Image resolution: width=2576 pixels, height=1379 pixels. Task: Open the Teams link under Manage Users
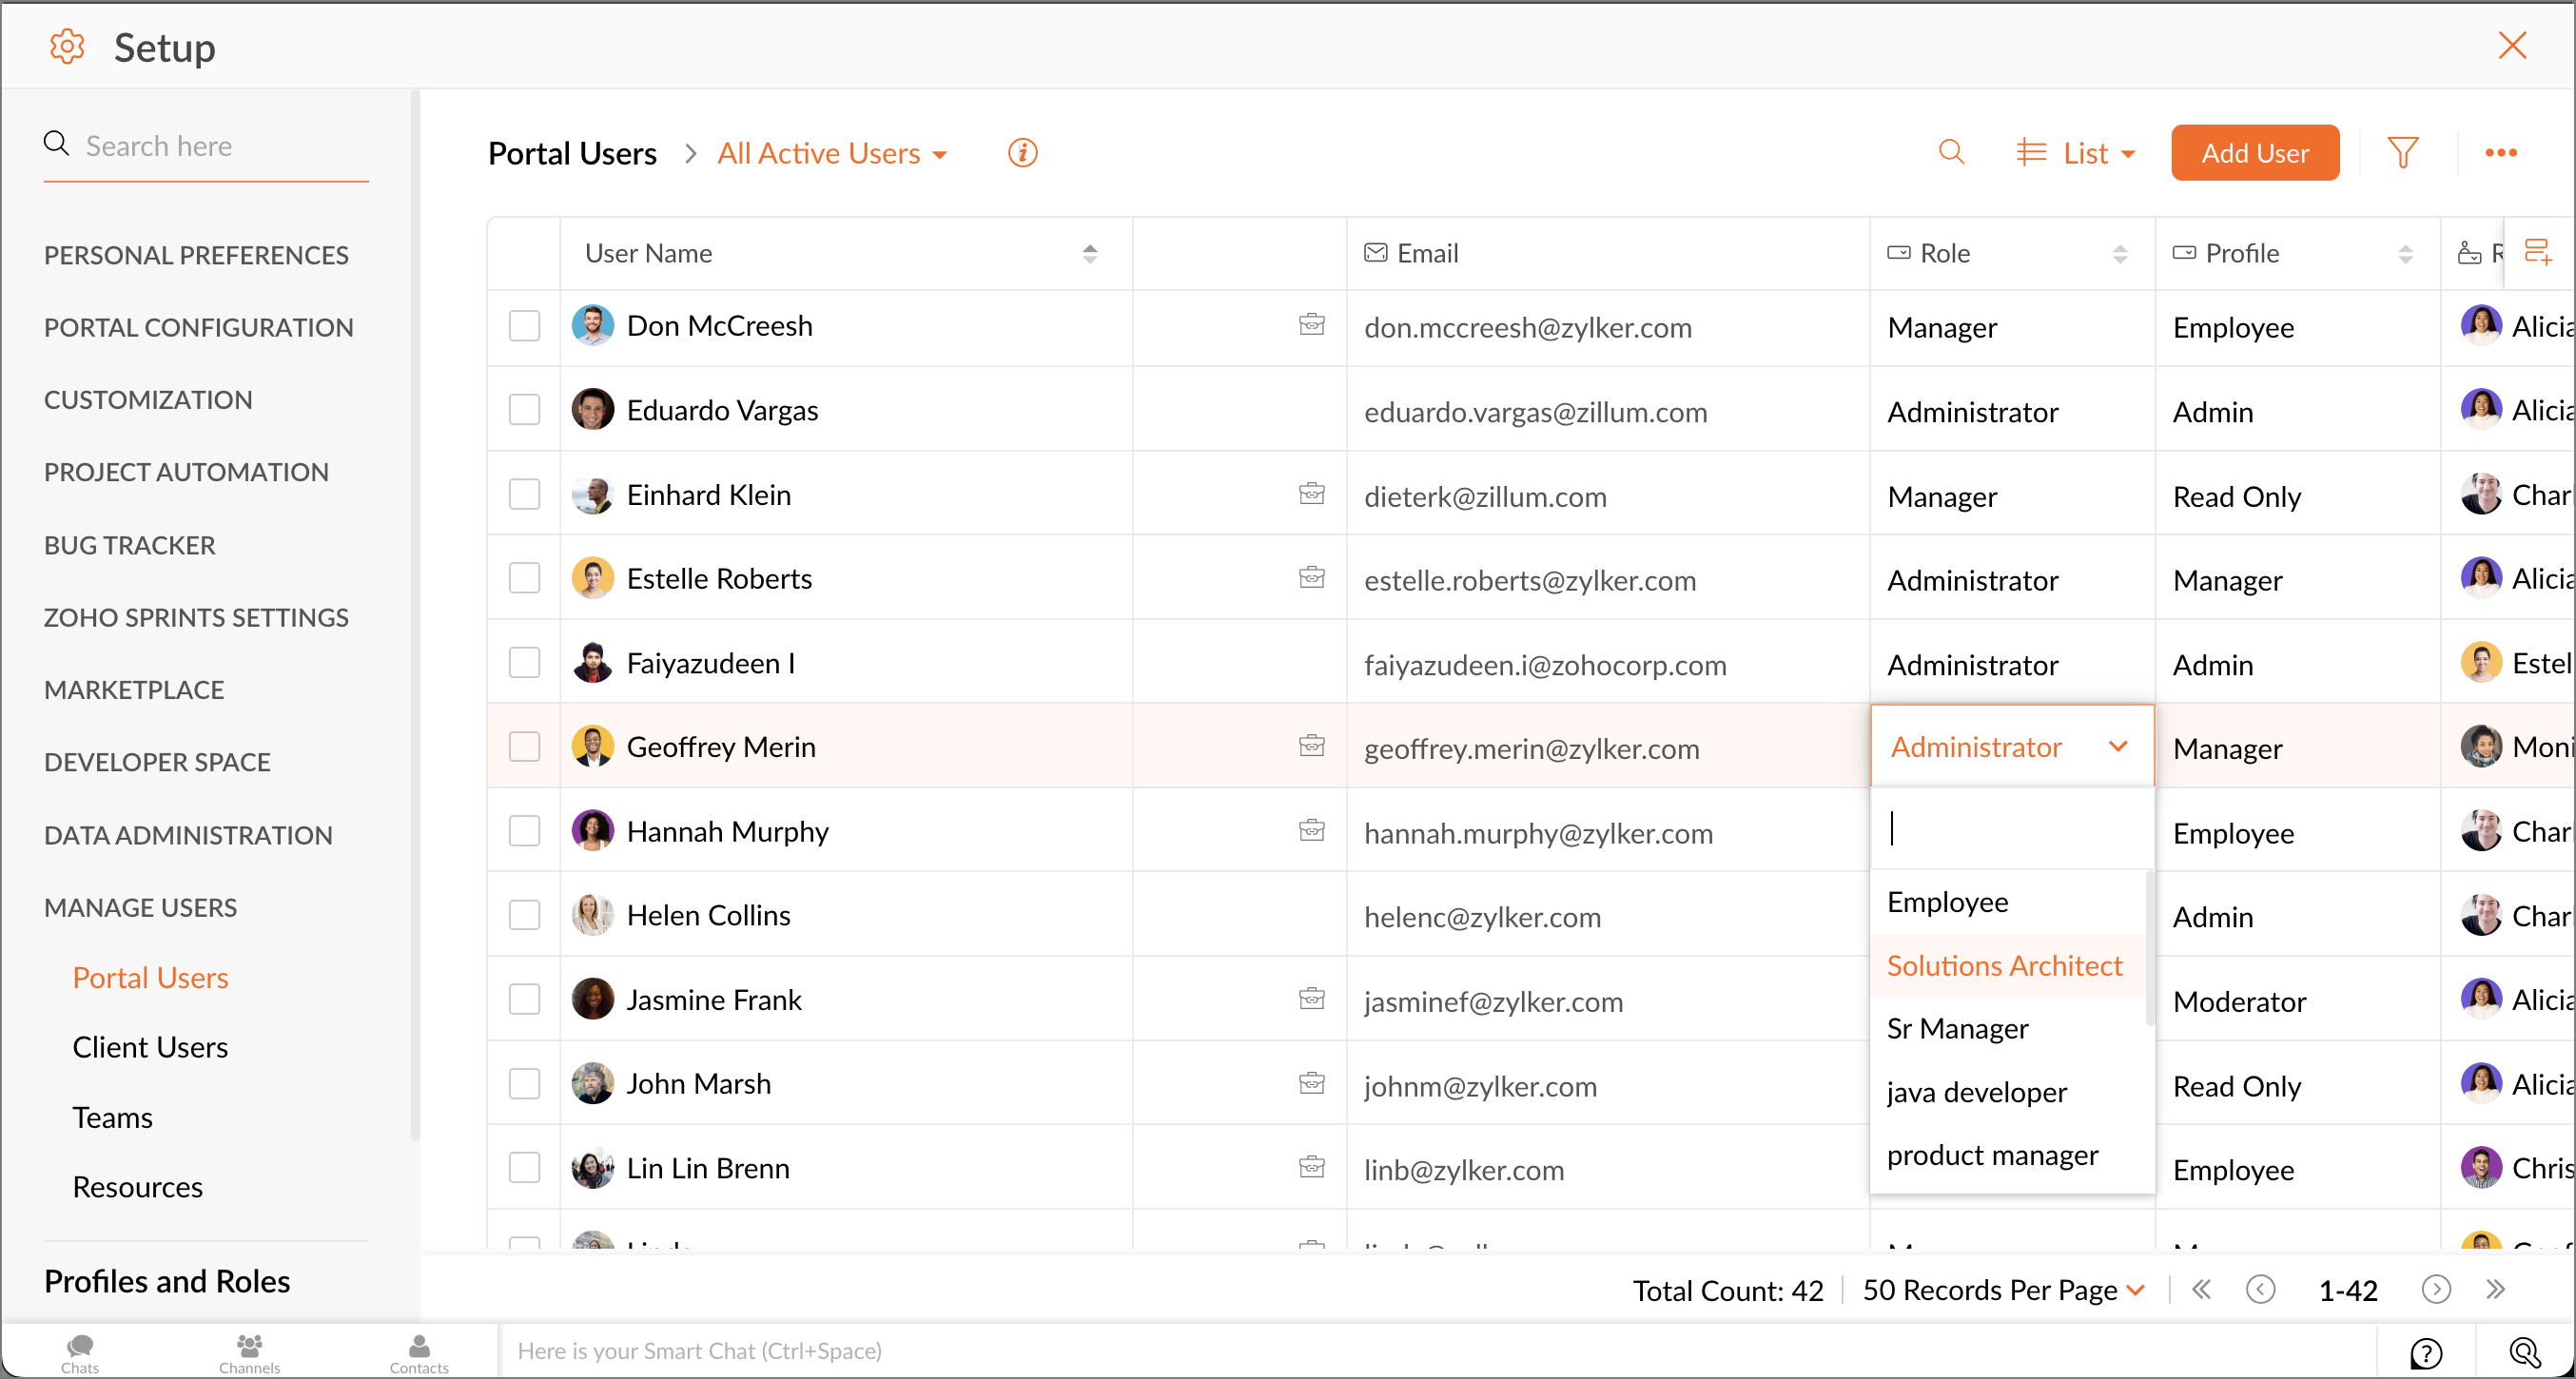pyautogui.click(x=112, y=1117)
